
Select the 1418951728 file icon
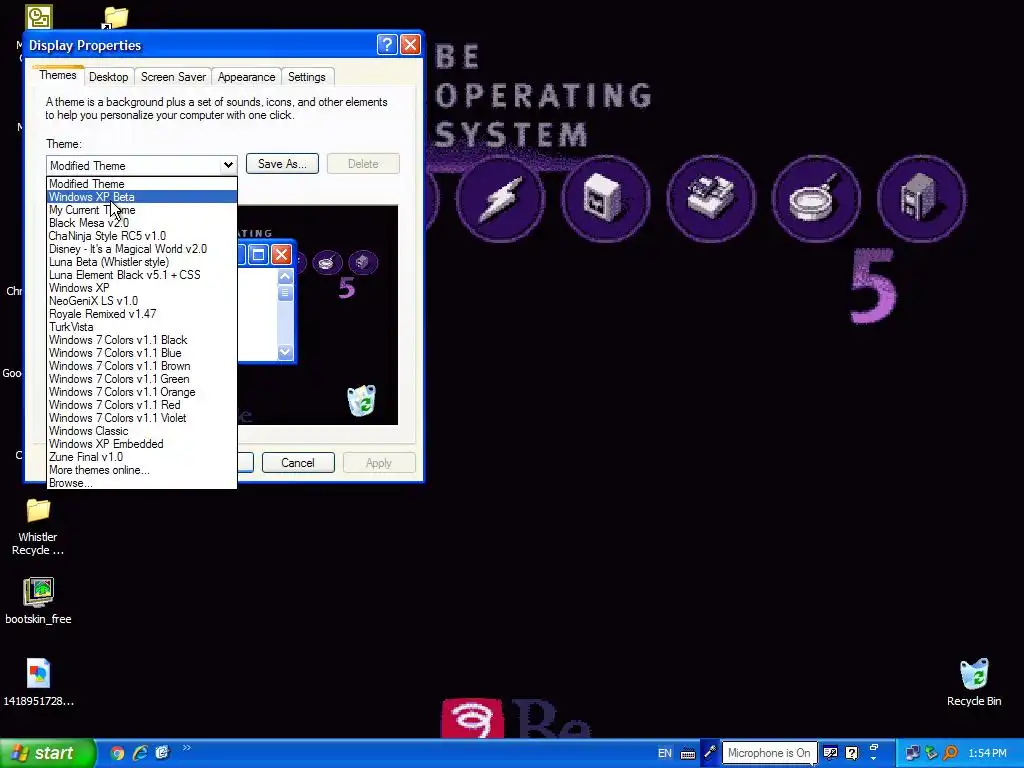(x=38, y=682)
